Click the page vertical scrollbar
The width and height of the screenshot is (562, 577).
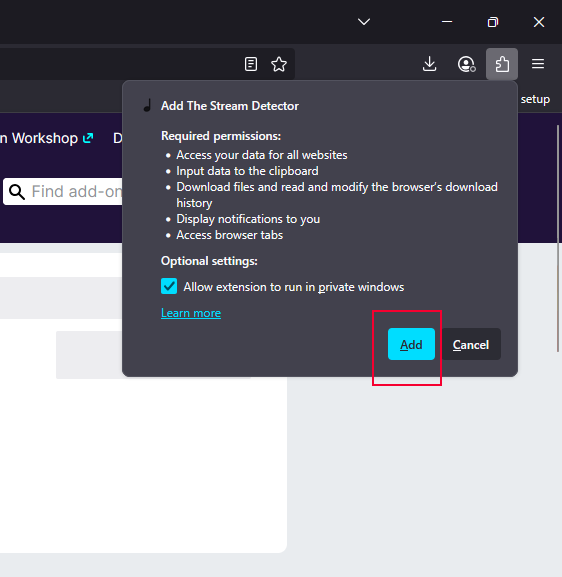(558, 238)
